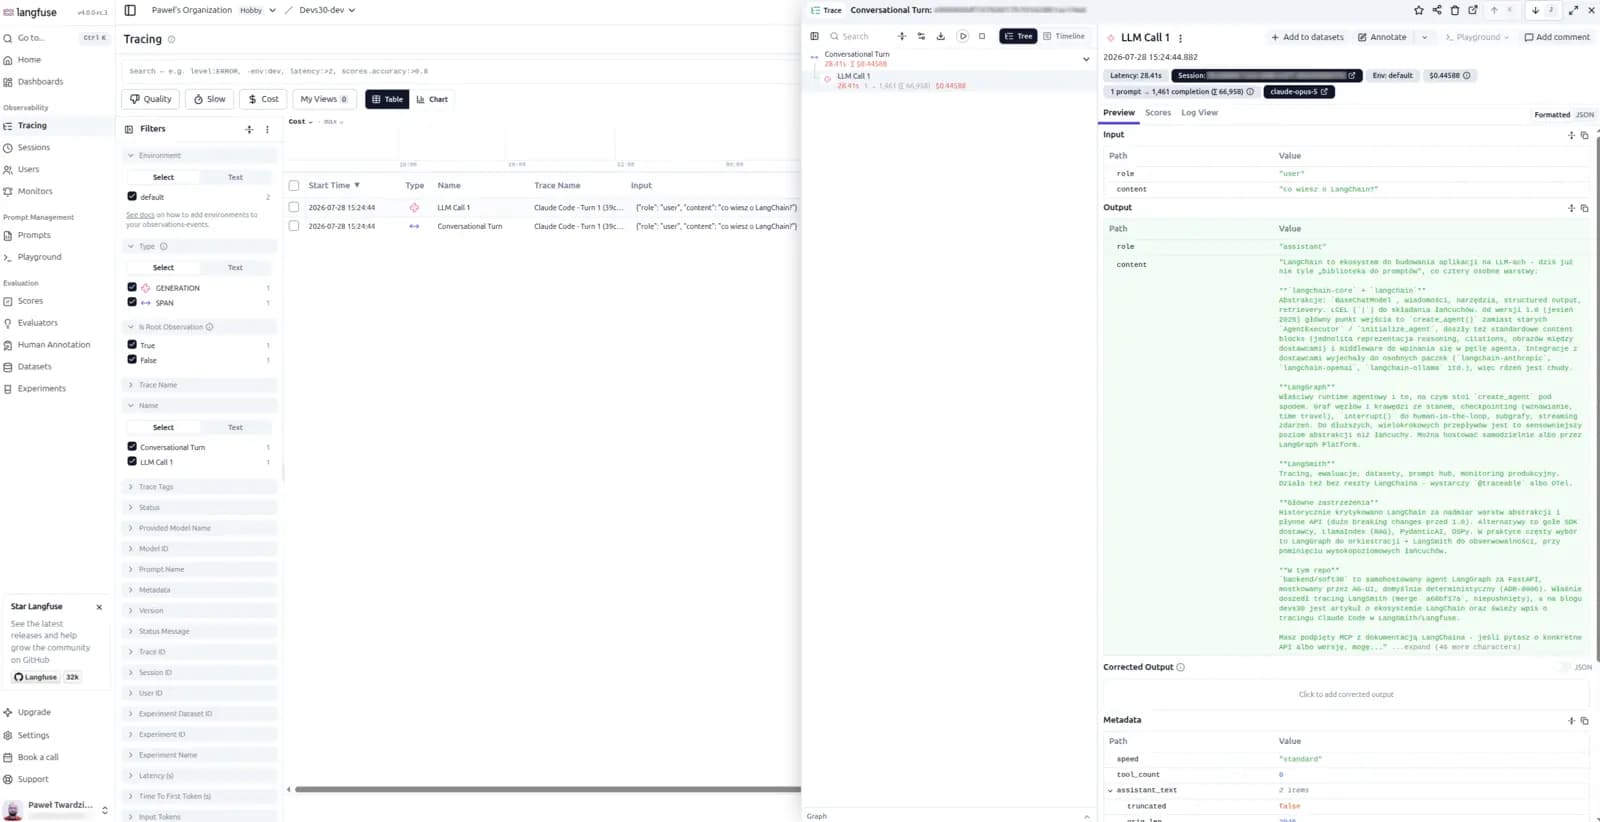
Task: Toggle the Conversational Turn name checkbox
Action: 132,446
